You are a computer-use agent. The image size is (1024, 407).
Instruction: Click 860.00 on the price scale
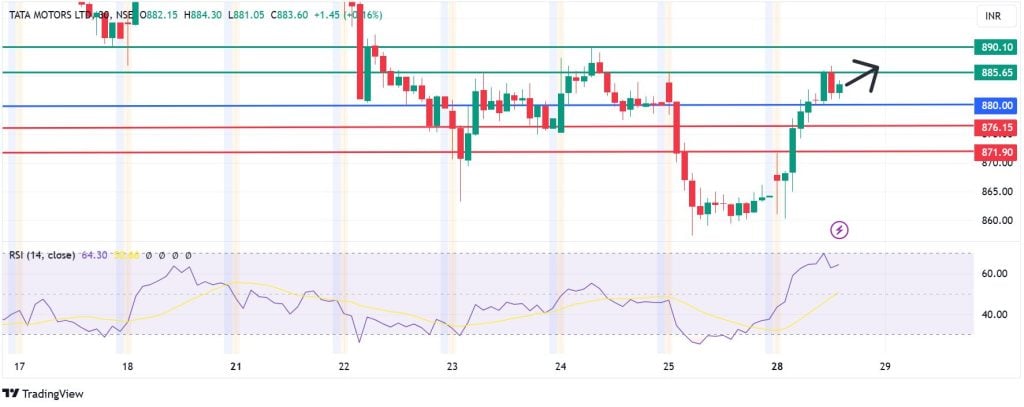999,220
